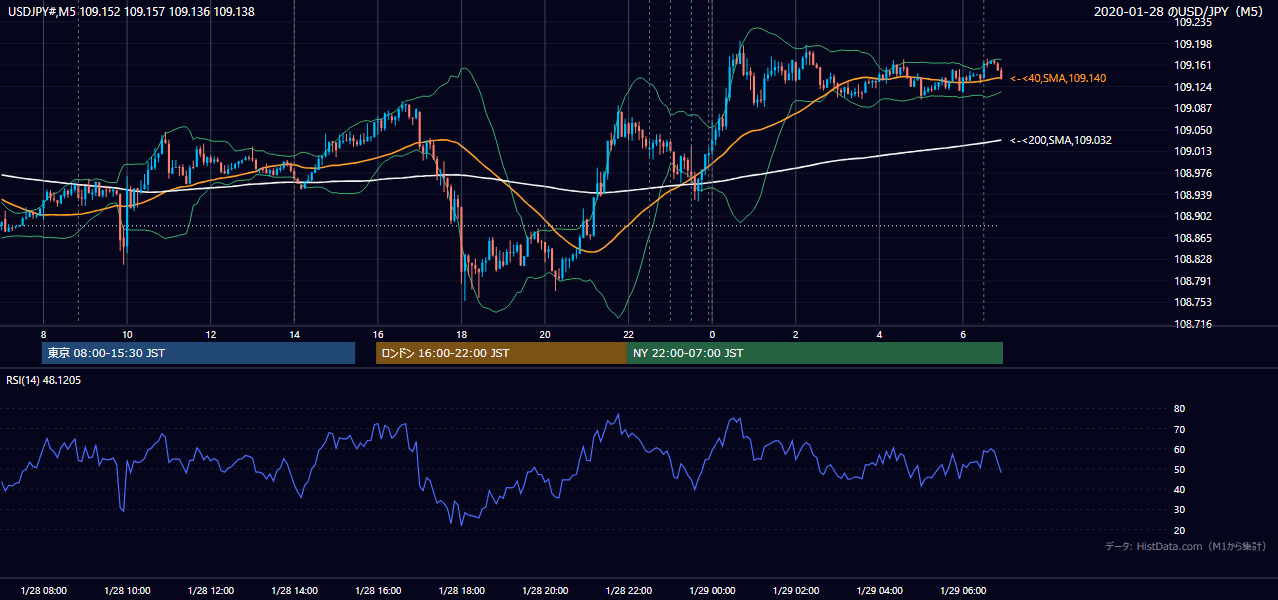Click the bottom date label 1/28 14:00
This screenshot has height=600, width=1278.
294,591
